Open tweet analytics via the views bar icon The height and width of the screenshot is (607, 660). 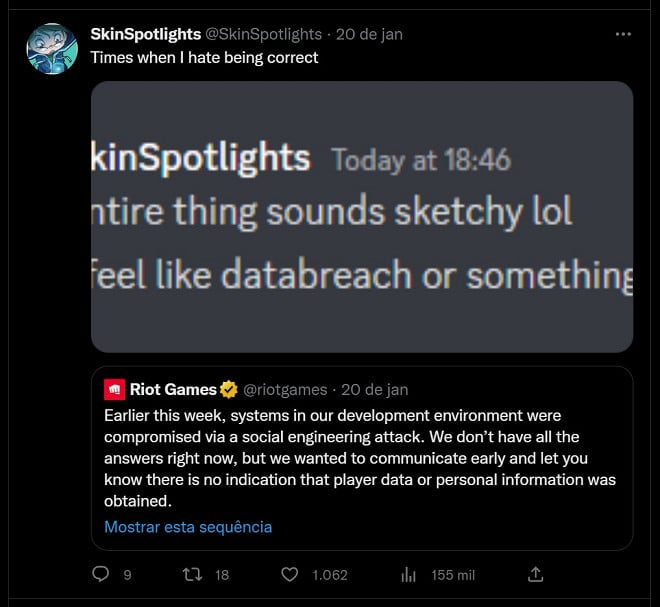click(x=408, y=574)
